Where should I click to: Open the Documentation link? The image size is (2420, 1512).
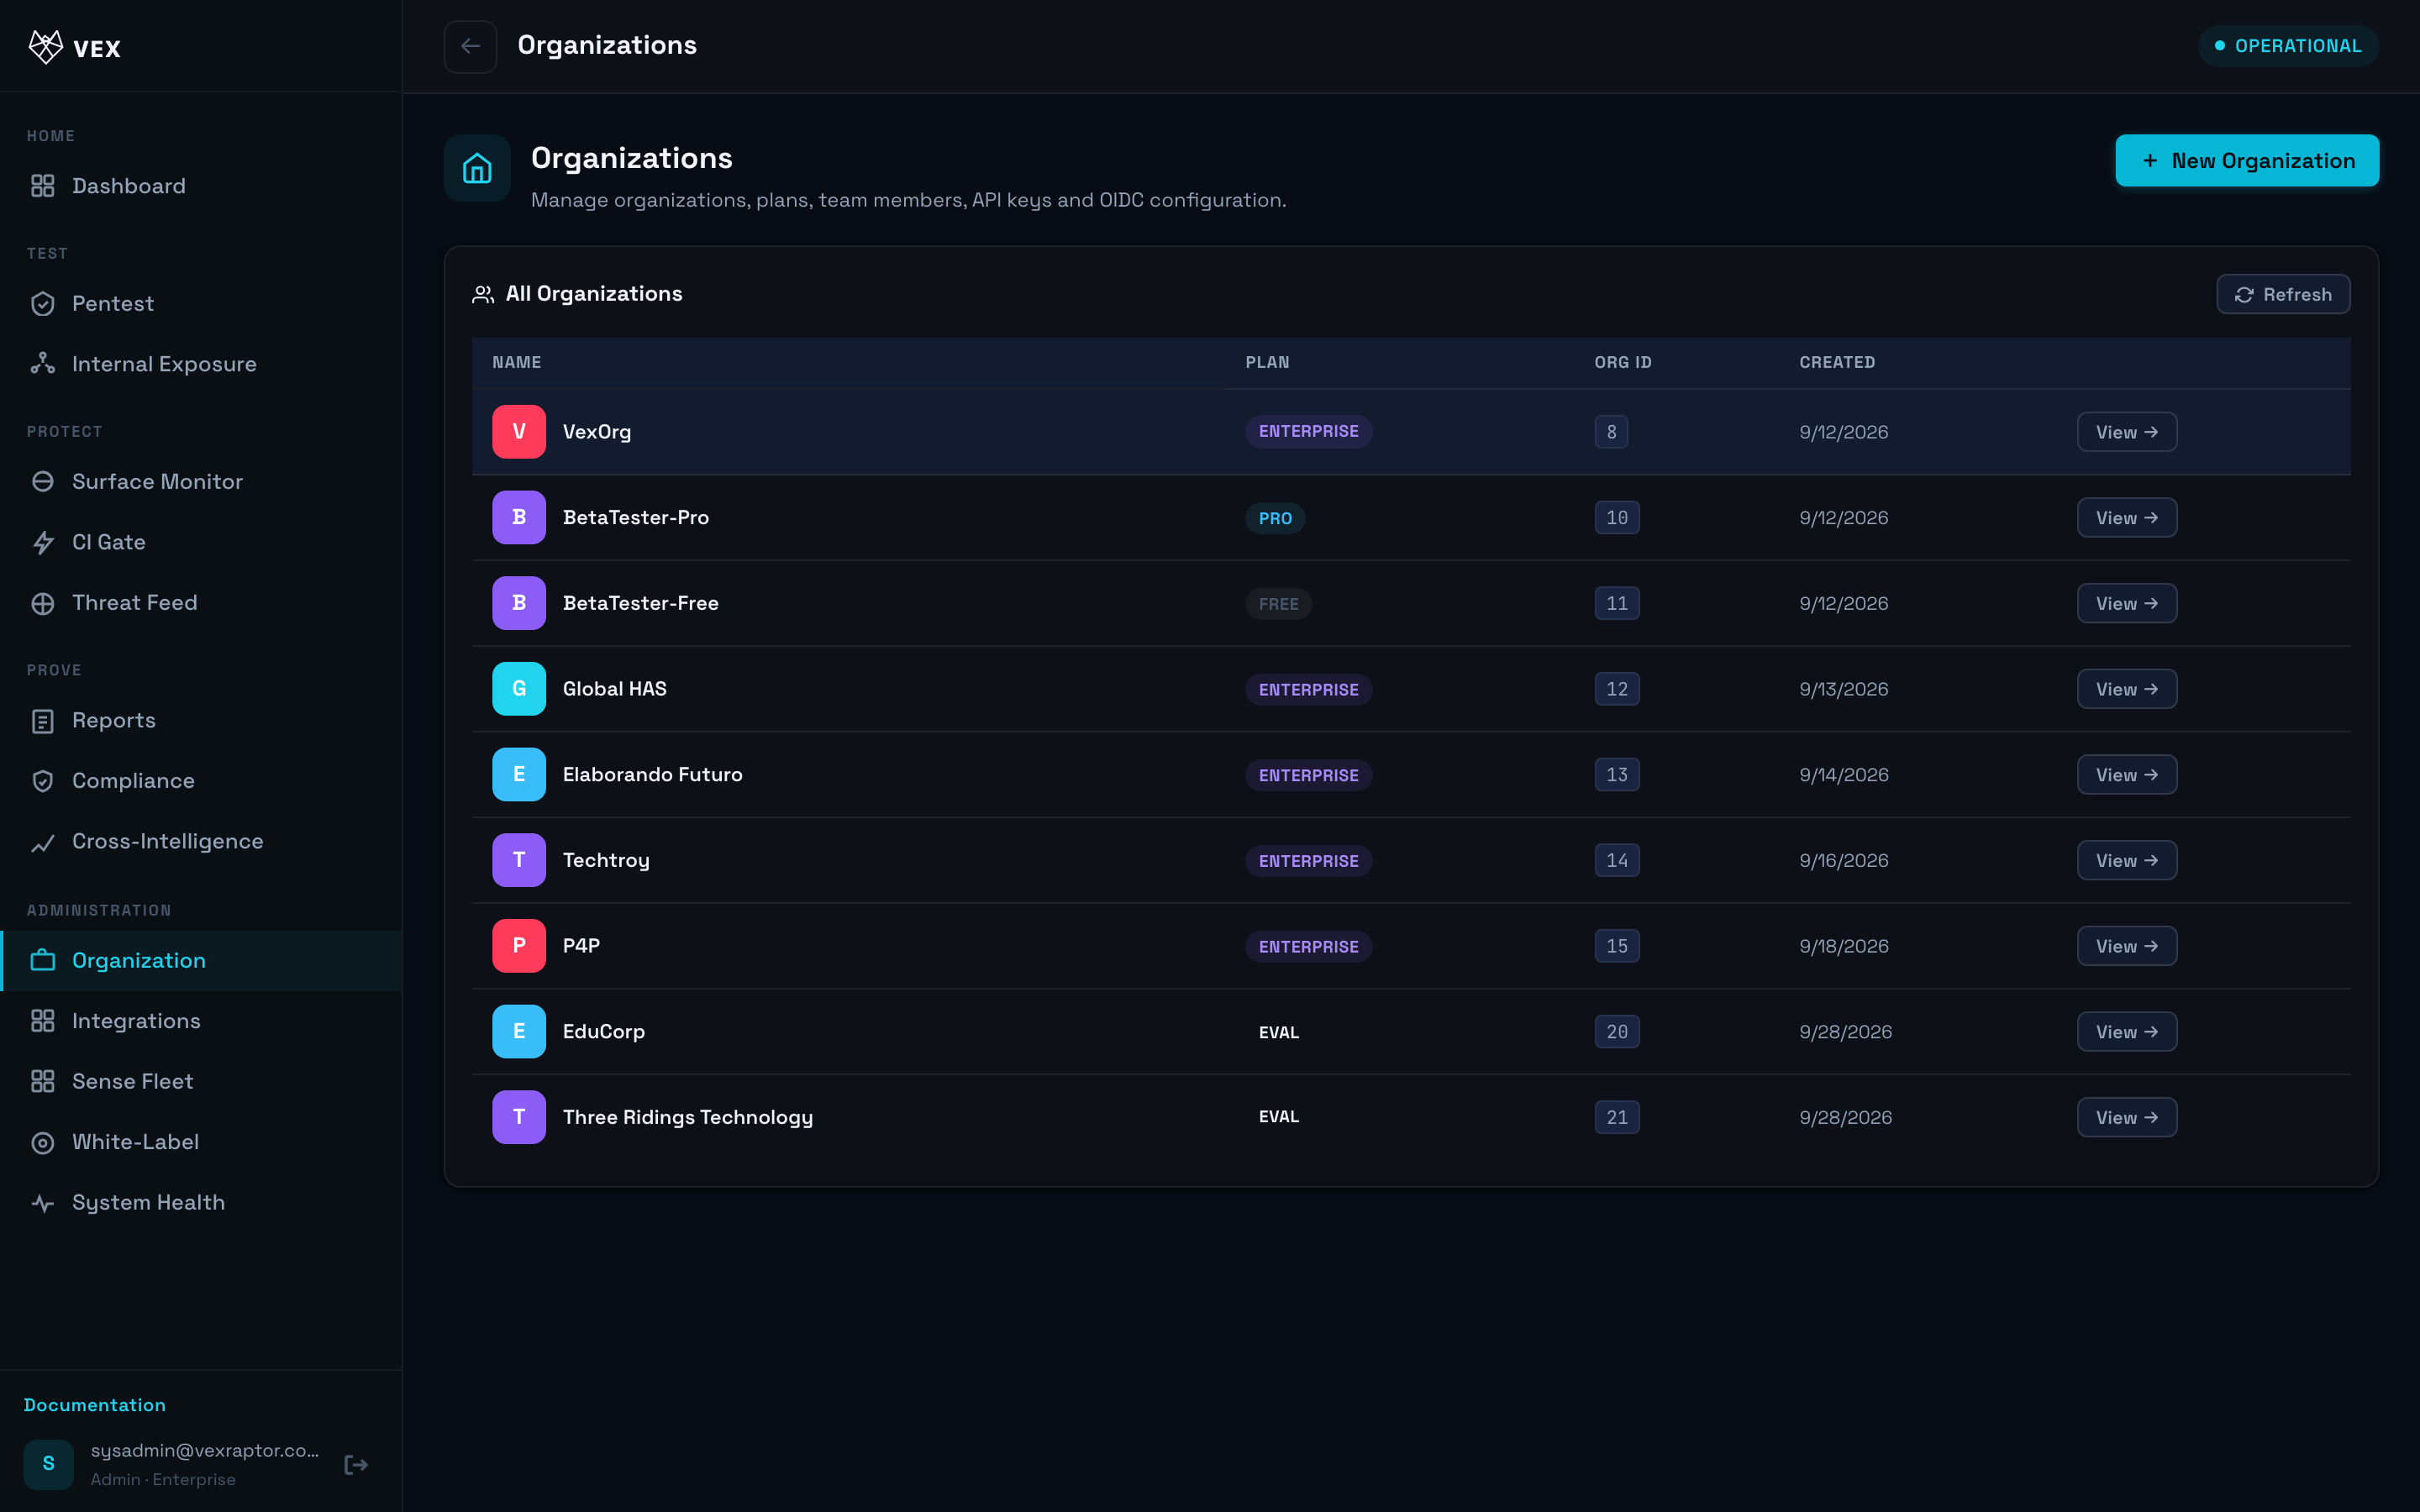click(x=95, y=1405)
